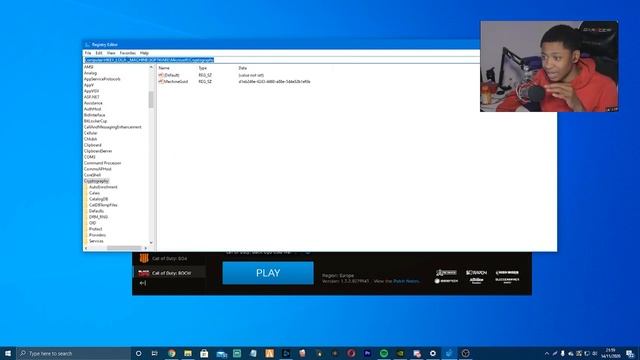Select the BidInterface registry key
The image size is (640, 360).
pyautogui.click(x=94, y=115)
